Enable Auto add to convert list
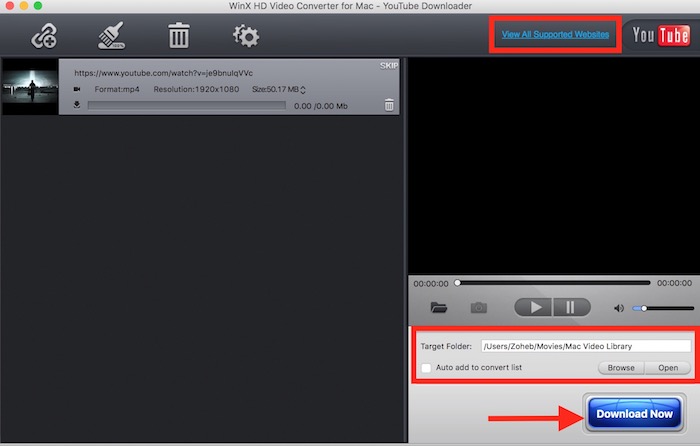The height and width of the screenshot is (446, 700). pyautogui.click(x=427, y=368)
